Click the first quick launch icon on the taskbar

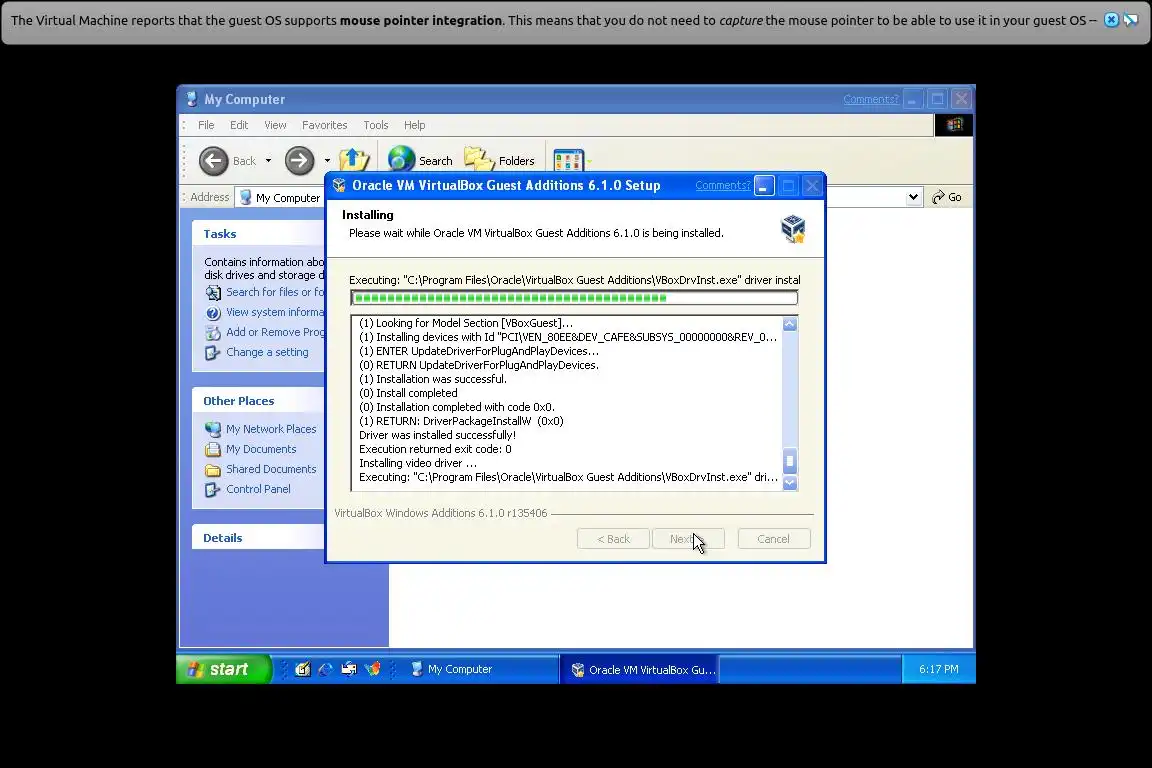302,669
